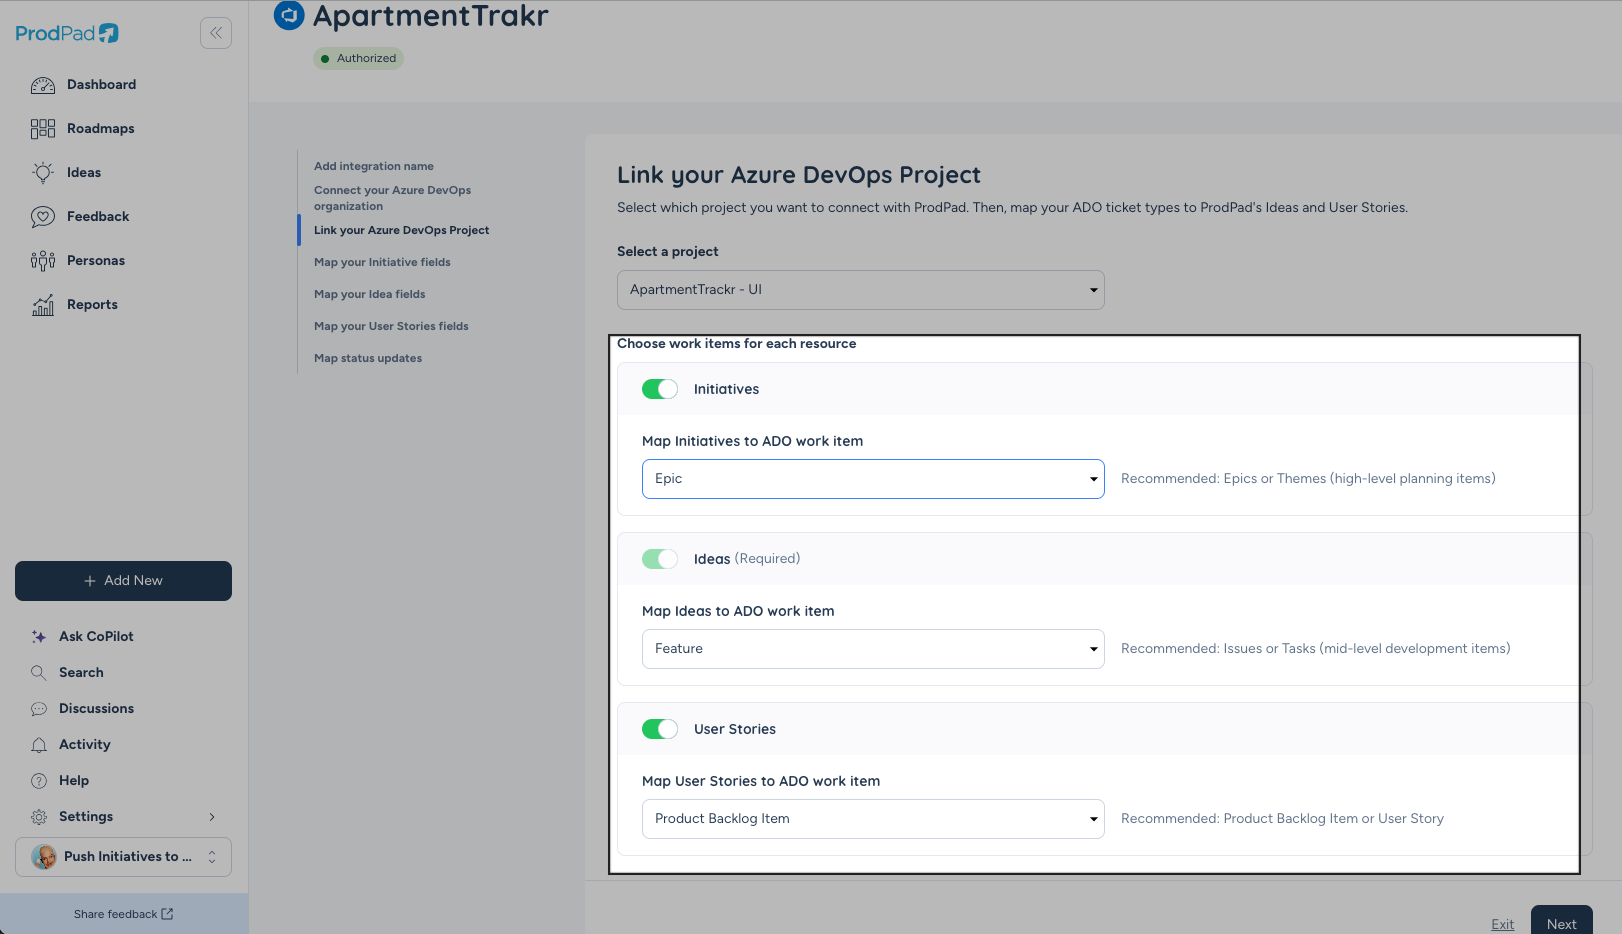Click Recommended: Product Backlog Item or User Story text
1622x934 pixels.
coord(1282,819)
